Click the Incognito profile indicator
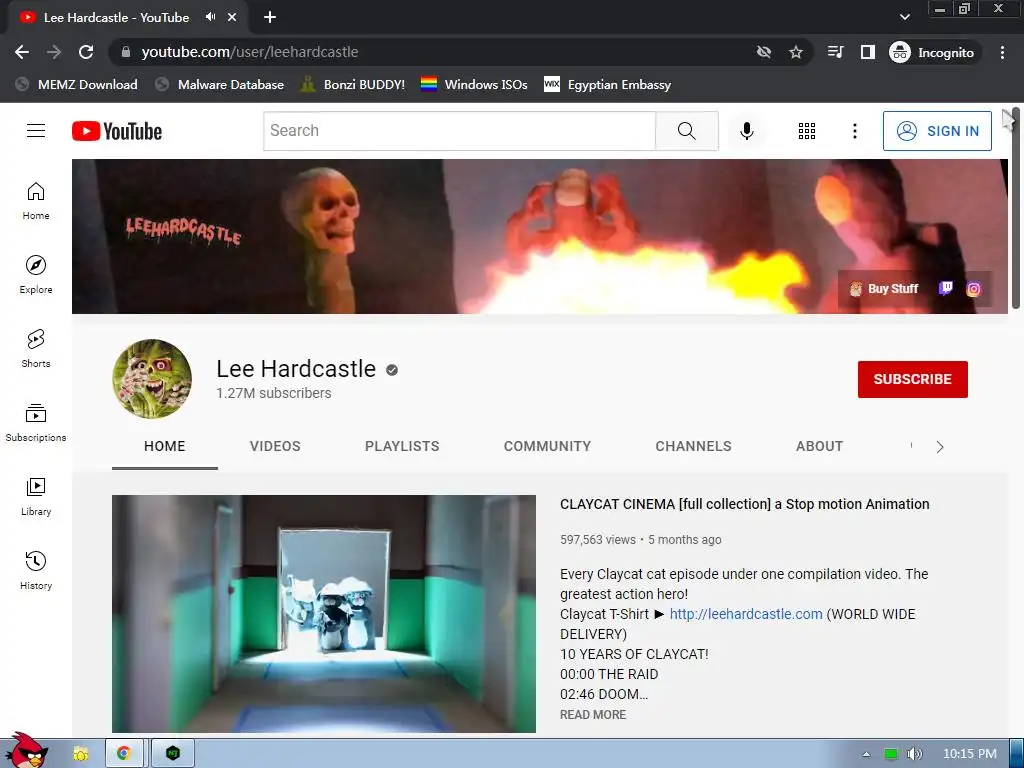The width and height of the screenshot is (1024, 768). click(x=932, y=52)
